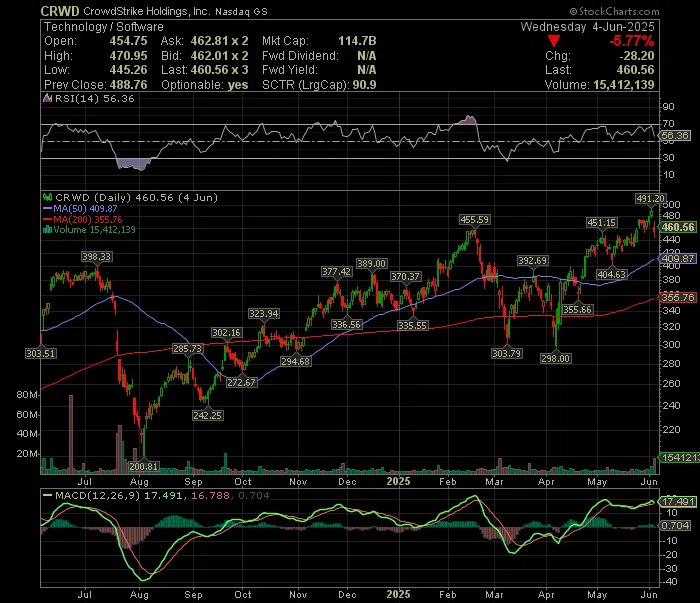
Task: Click the 398.33 price label
Action: coord(96,256)
